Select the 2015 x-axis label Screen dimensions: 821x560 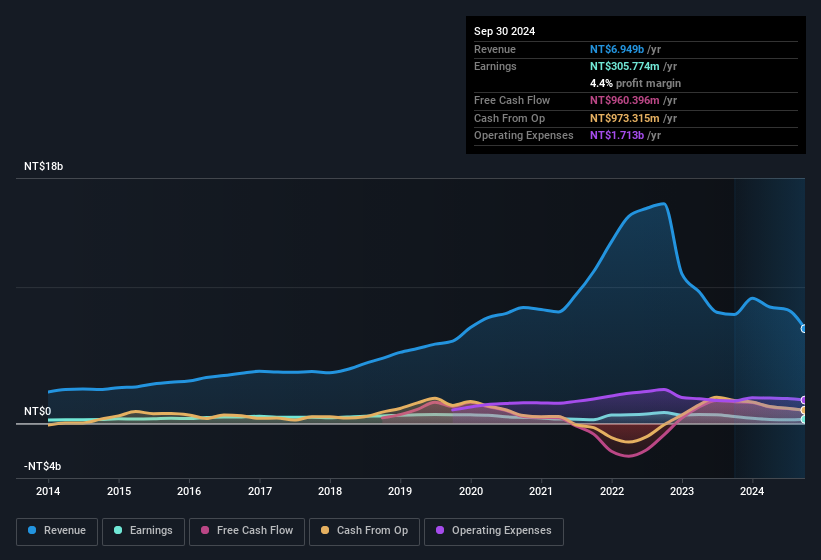119,491
